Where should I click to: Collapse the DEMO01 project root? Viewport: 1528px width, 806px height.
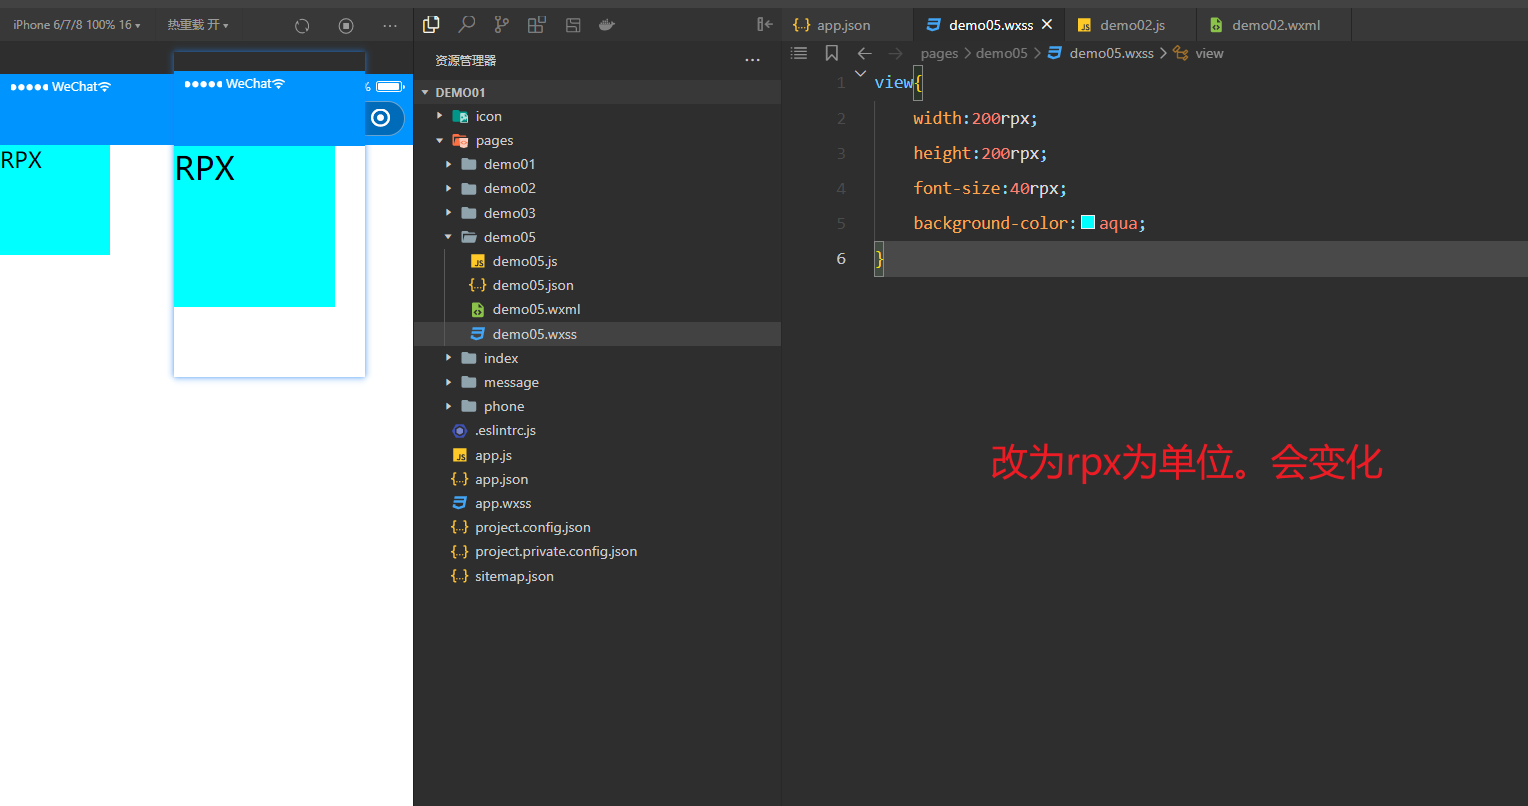tap(426, 92)
